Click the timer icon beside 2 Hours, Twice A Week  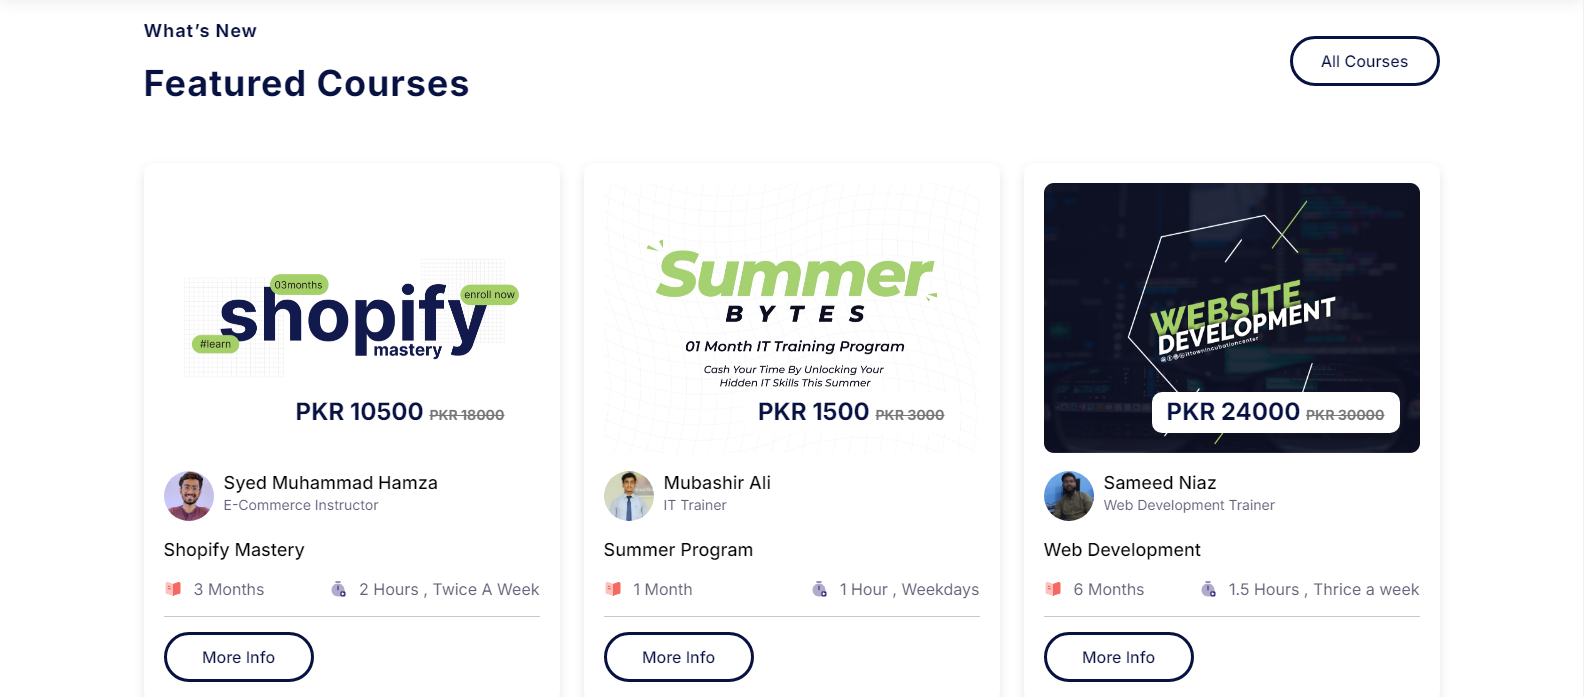(x=339, y=589)
